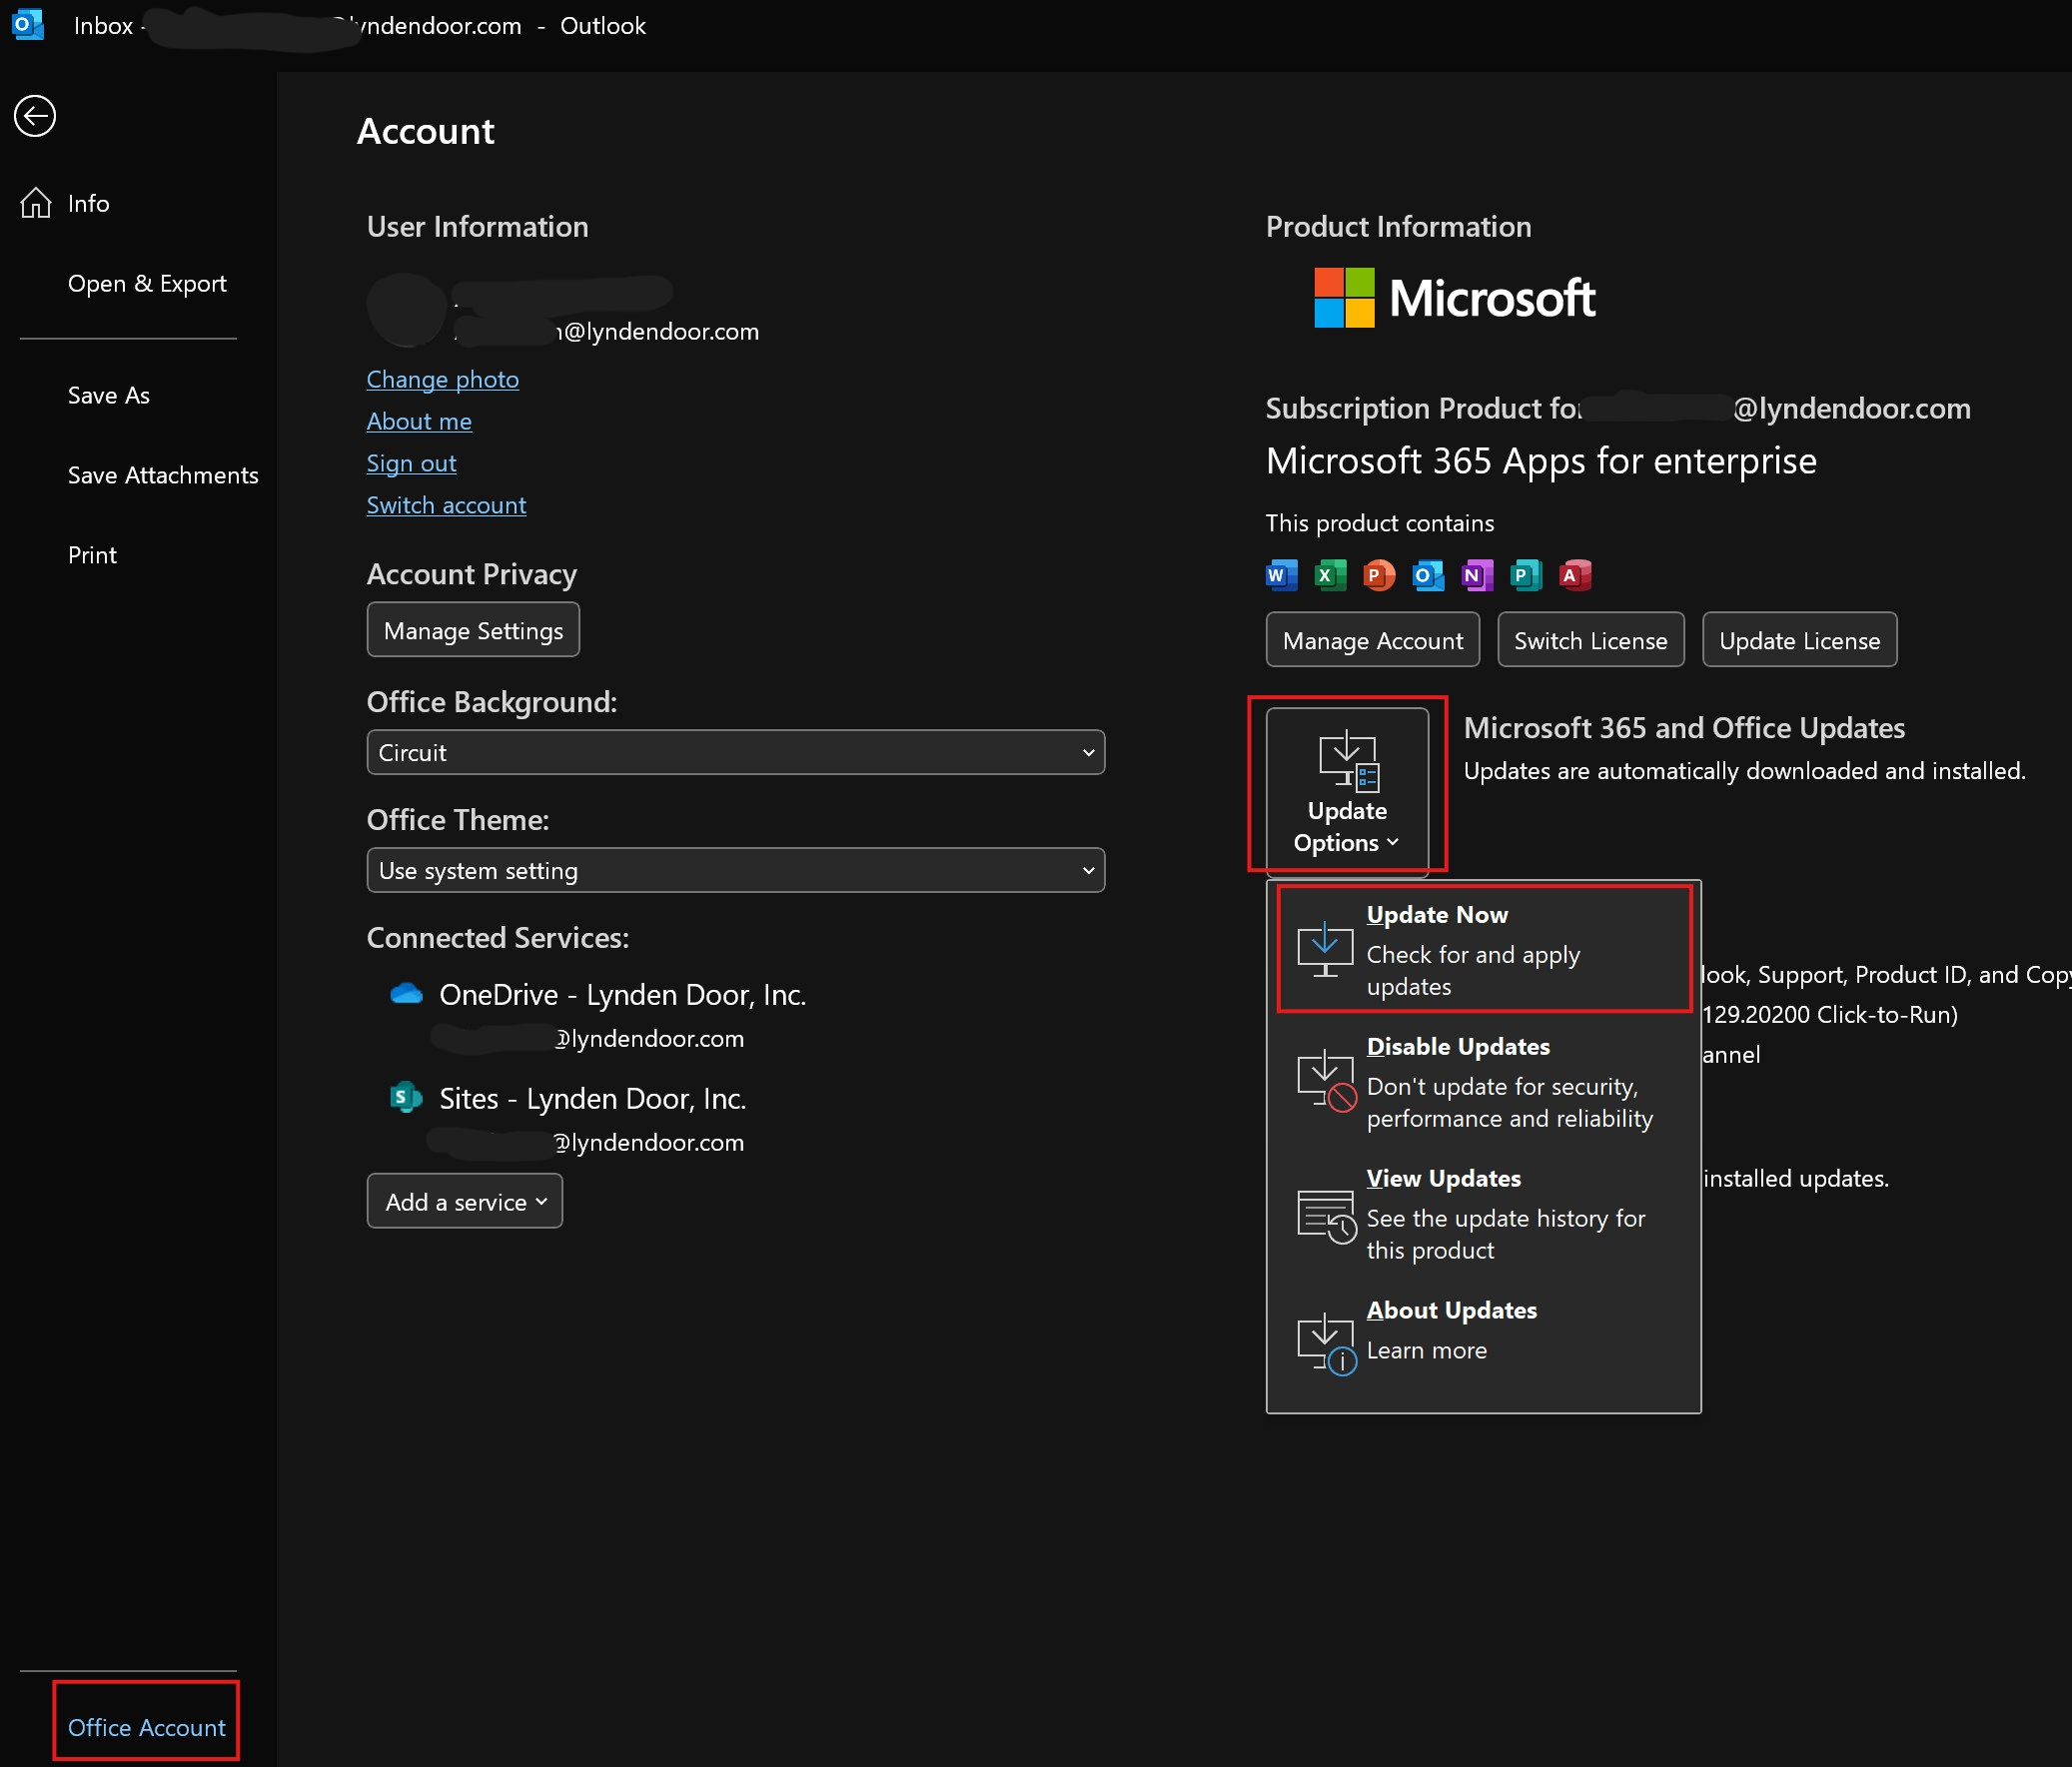
Task: Click the Account page heading
Action: pos(425,131)
